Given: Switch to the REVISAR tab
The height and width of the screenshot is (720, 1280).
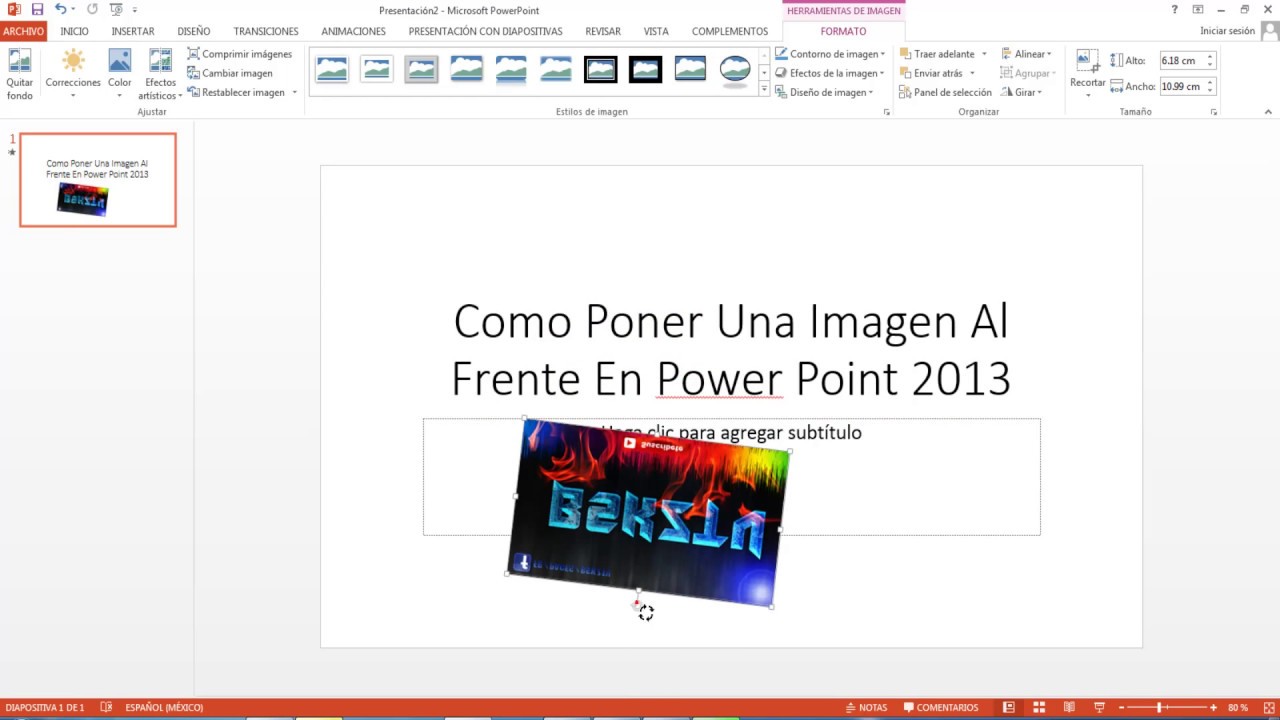Looking at the screenshot, I should pyautogui.click(x=603, y=31).
